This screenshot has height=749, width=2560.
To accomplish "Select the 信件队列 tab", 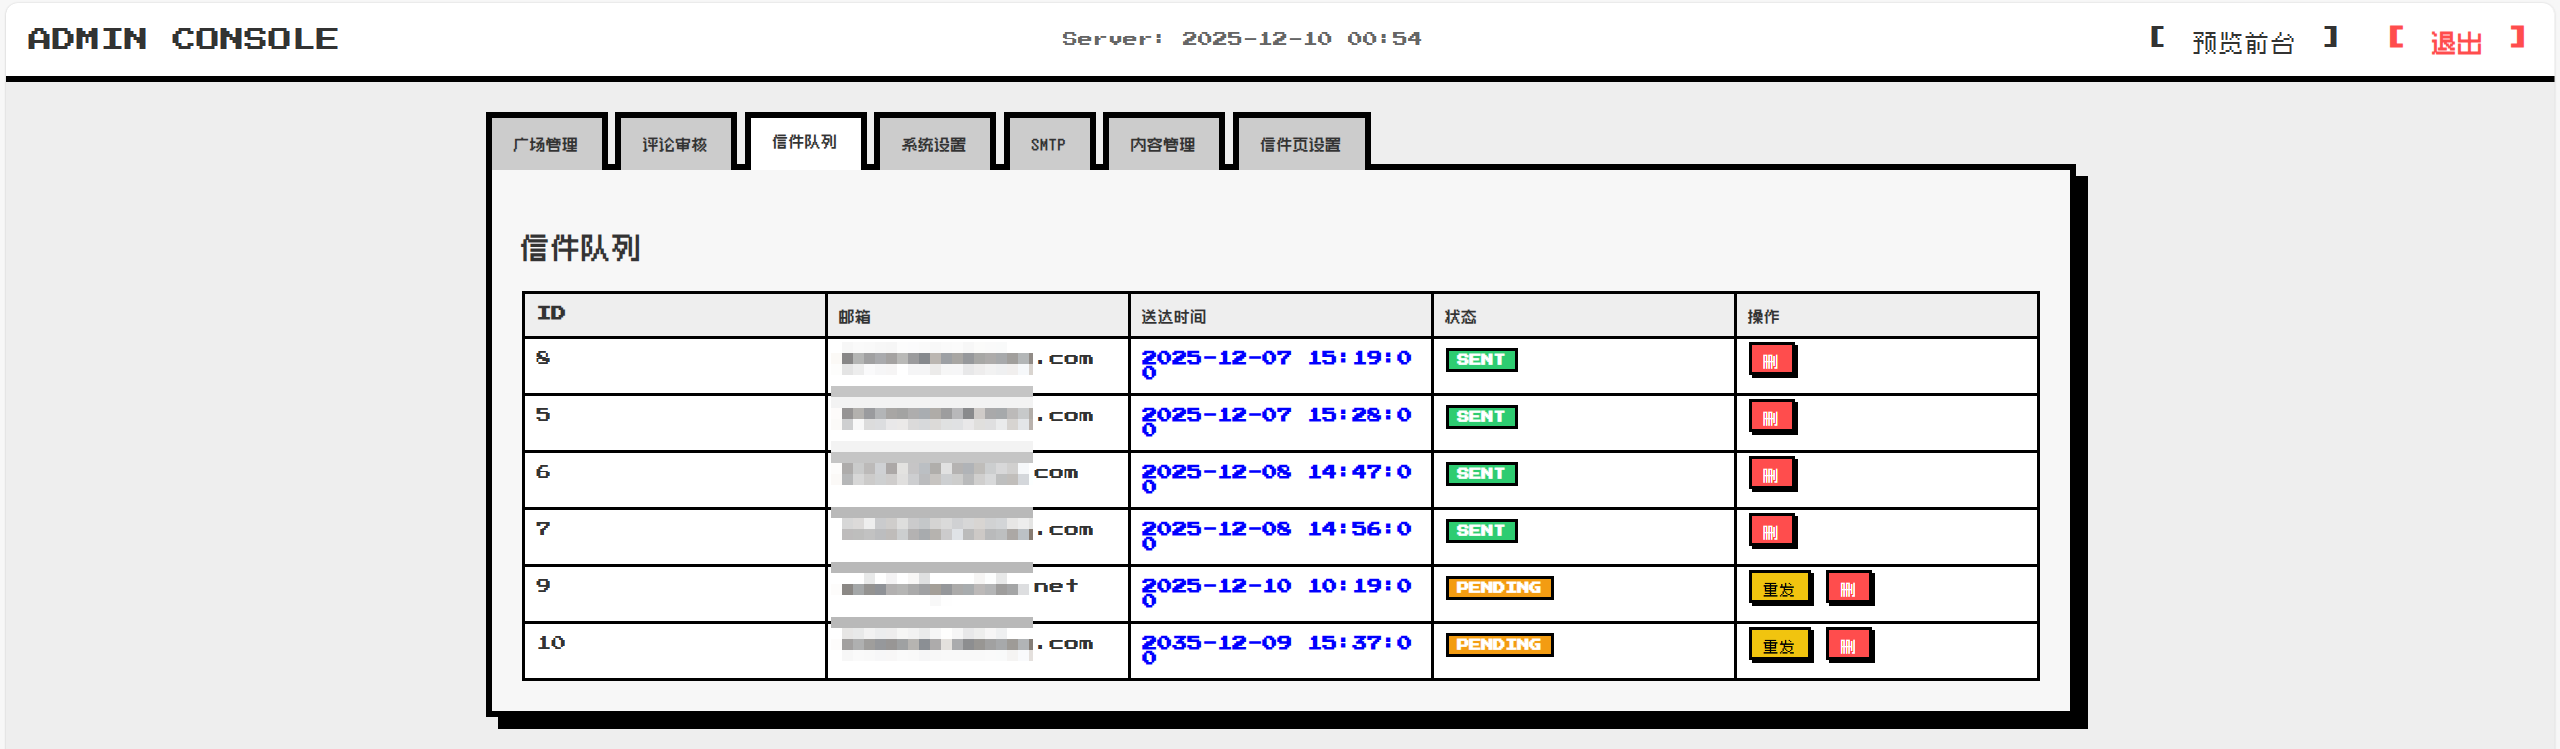I will click(x=804, y=142).
